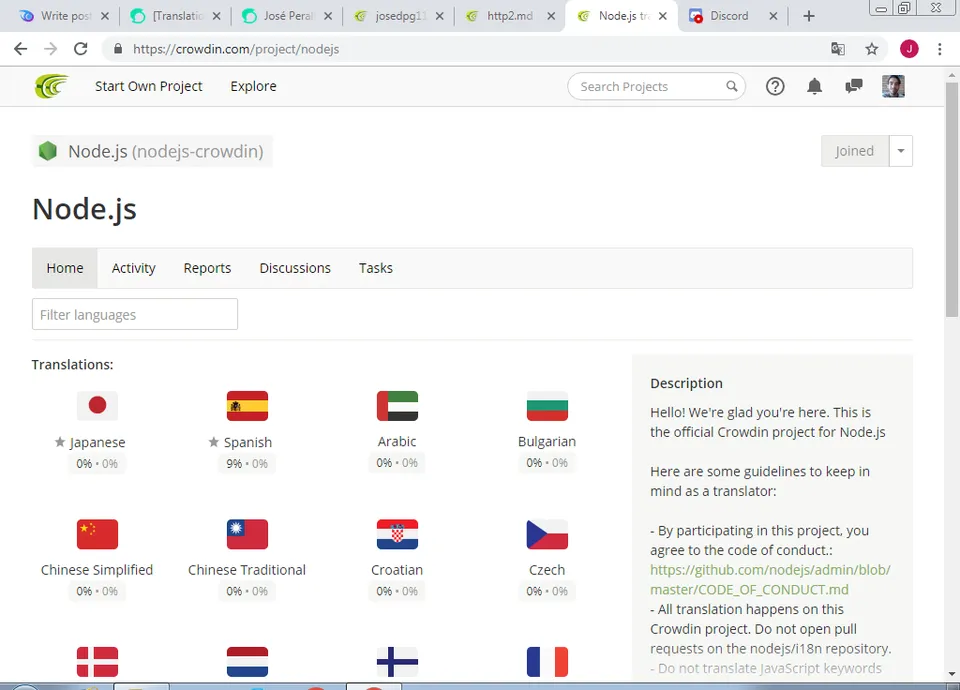Open the Czech language link
960x690 pixels.
coord(547,570)
